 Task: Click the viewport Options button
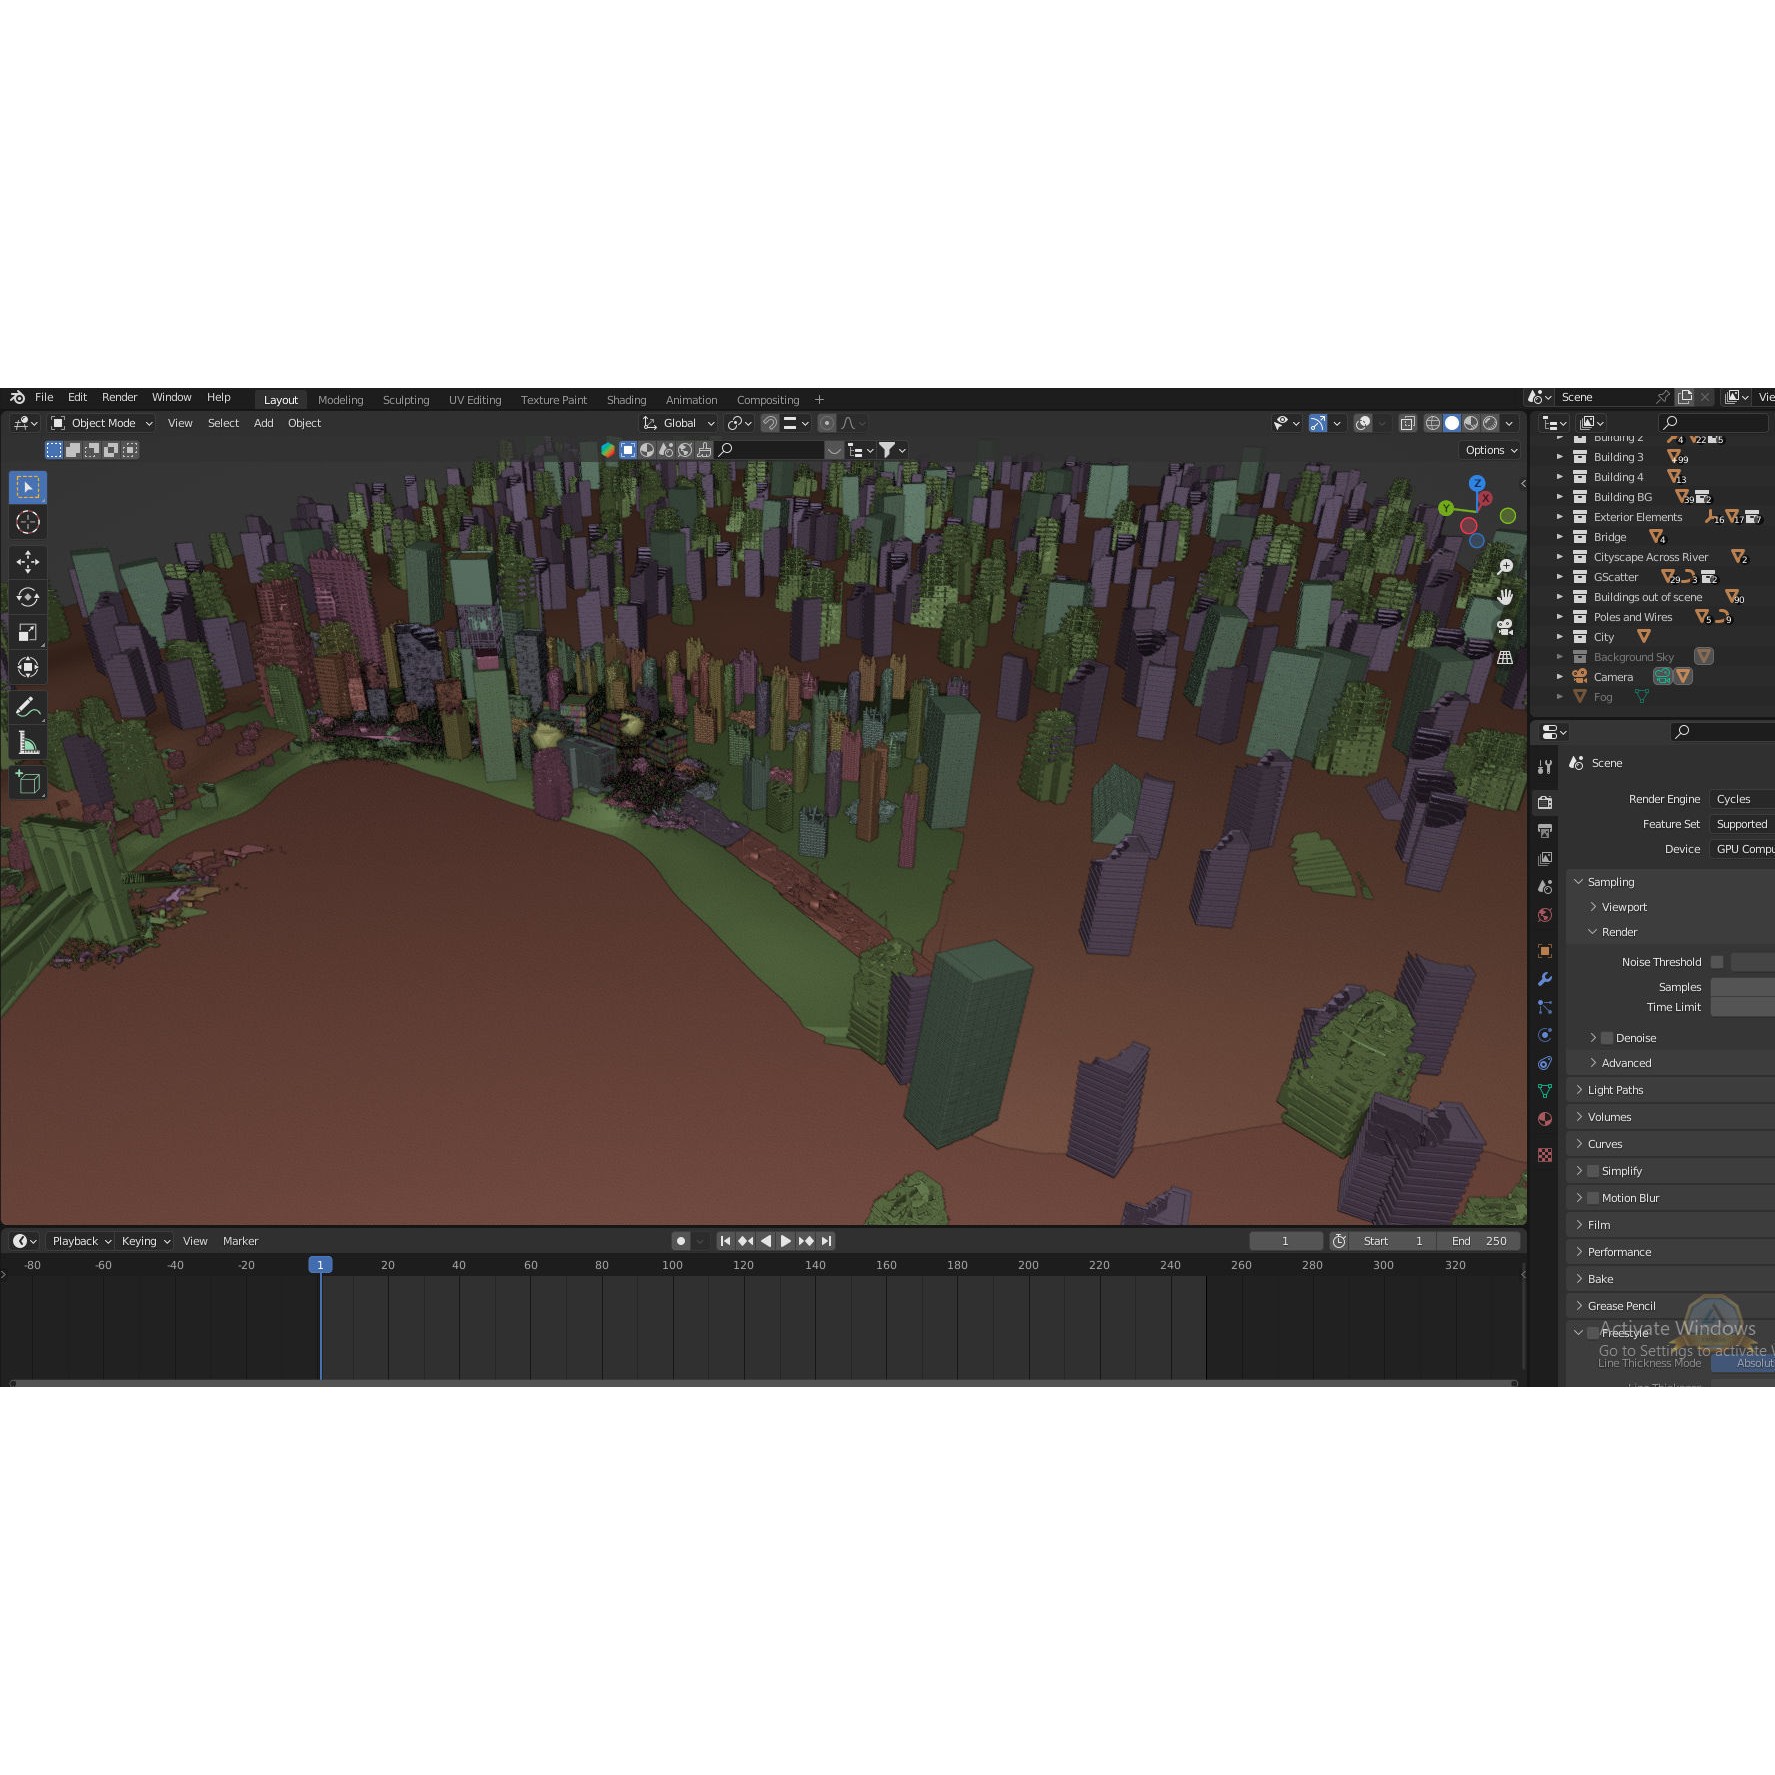coord(1489,450)
